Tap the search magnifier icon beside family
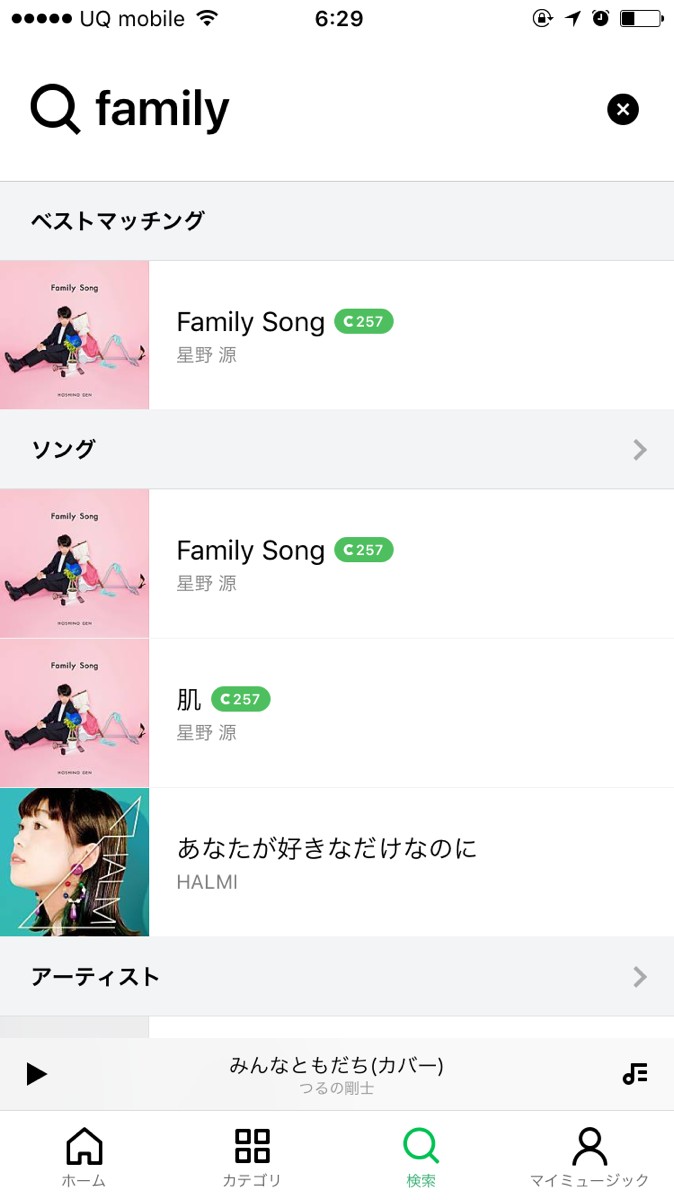 click(55, 109)
